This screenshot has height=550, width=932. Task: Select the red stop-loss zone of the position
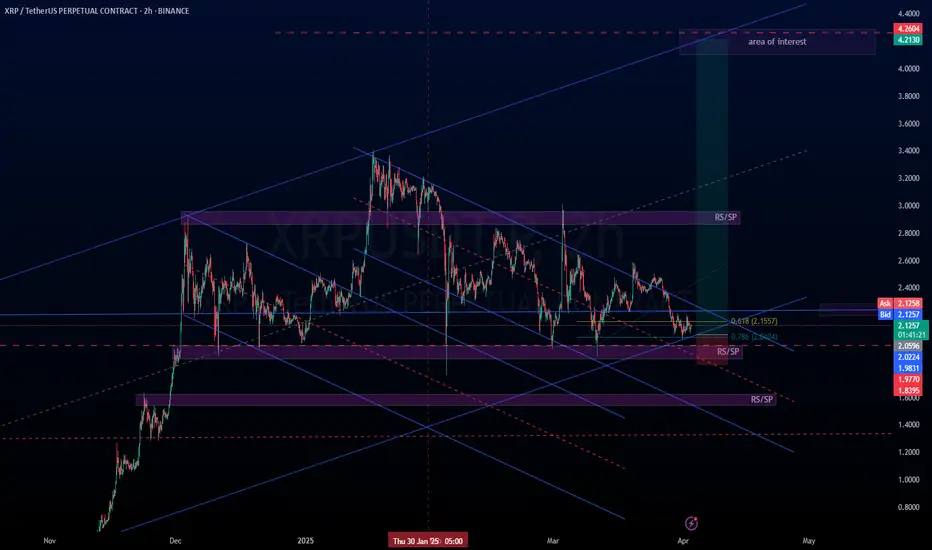[712, 350]
